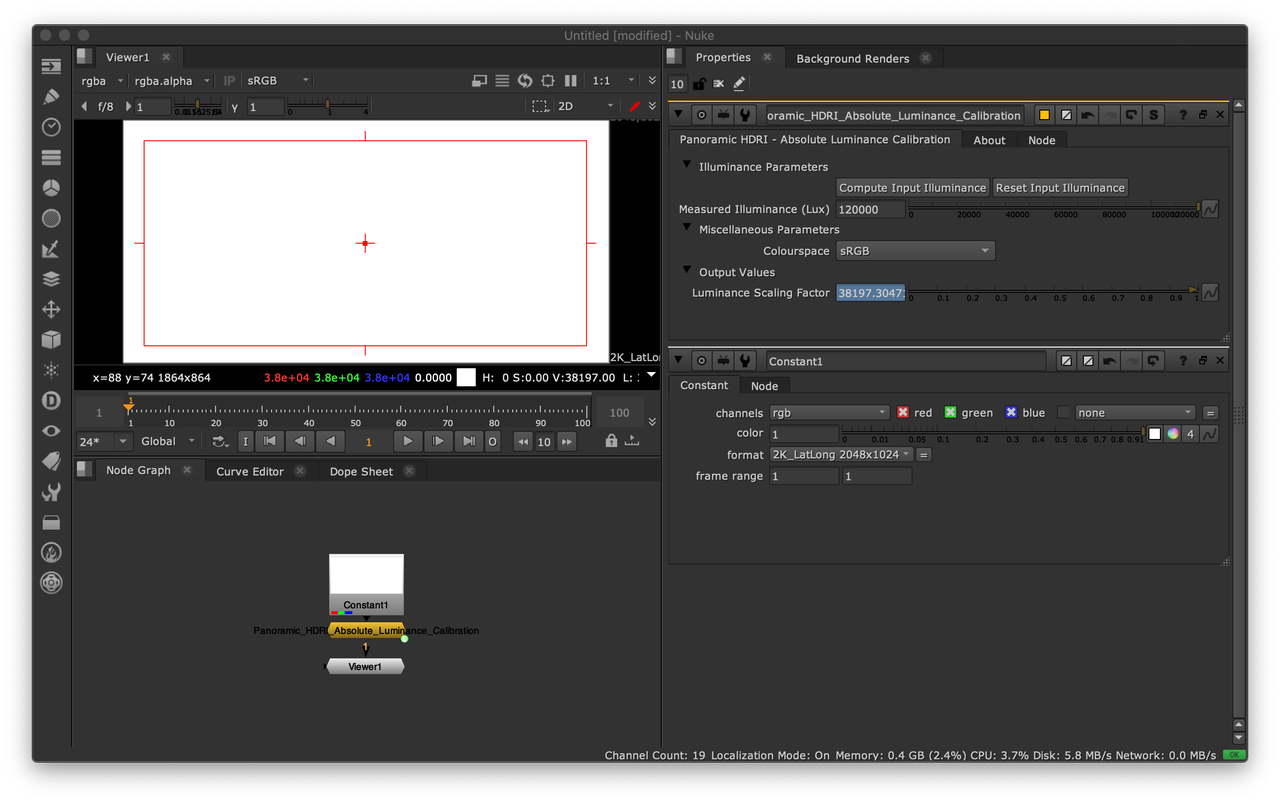Open the Draw (paintbrush) nodes menu in left toolbar

coord(51,97)
